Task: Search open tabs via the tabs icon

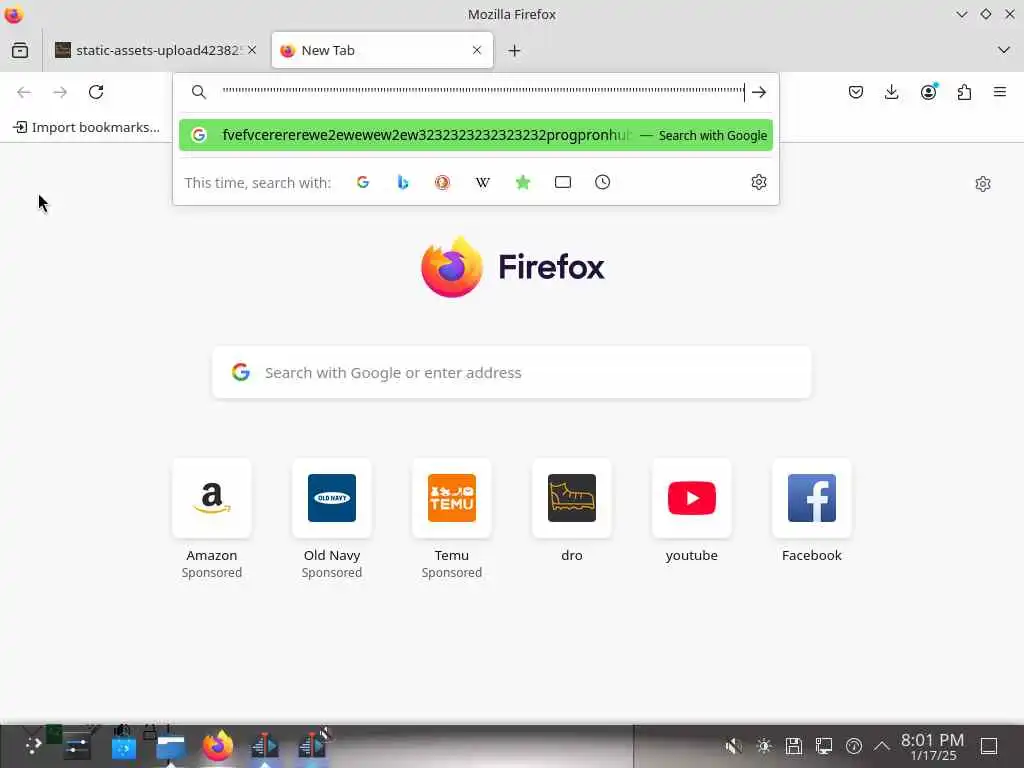Action: click(563, 182)
